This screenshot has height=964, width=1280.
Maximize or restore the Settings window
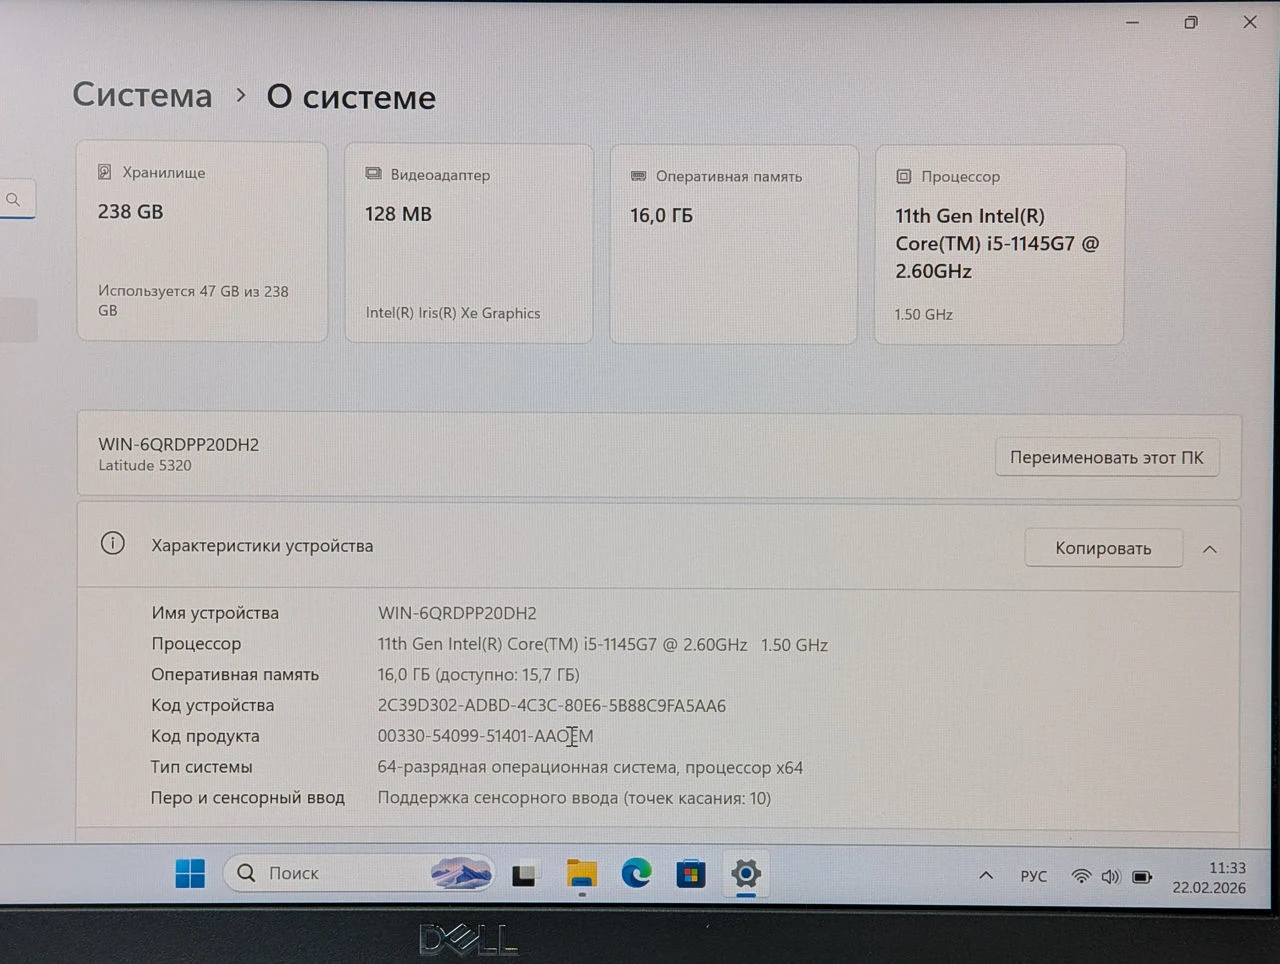1191,22
